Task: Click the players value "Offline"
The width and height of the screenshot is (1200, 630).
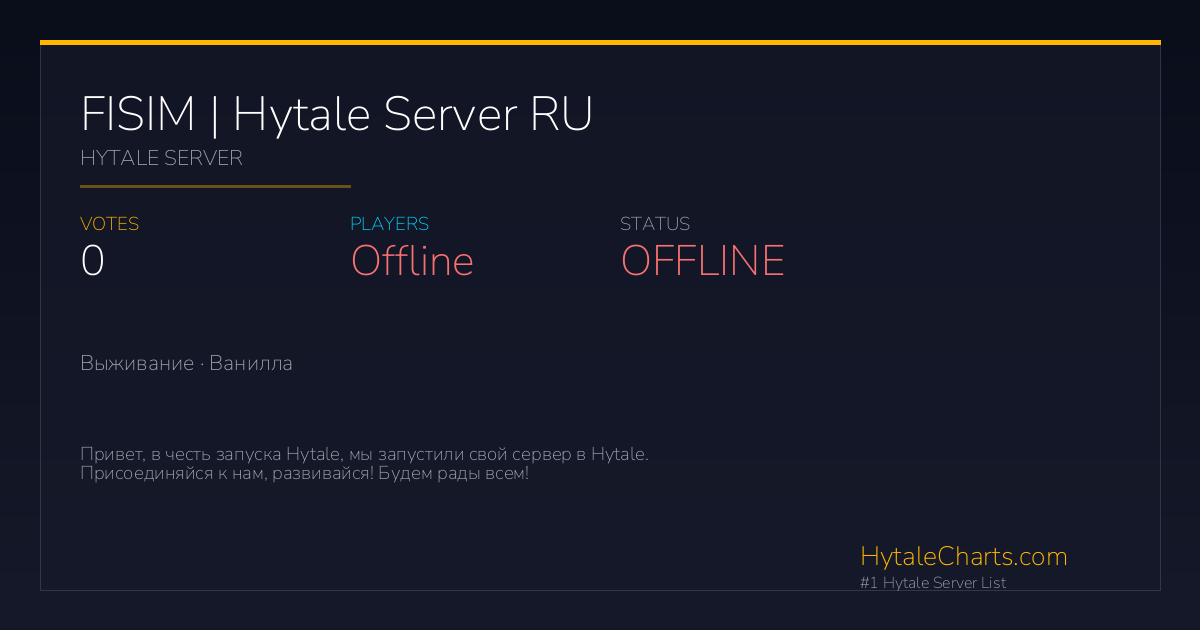Action: pos(412,261)
